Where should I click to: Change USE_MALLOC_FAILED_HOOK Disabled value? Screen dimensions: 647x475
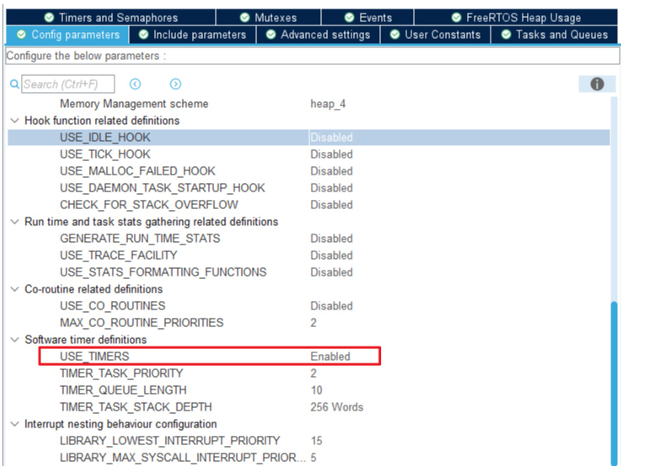coord(332,171)
